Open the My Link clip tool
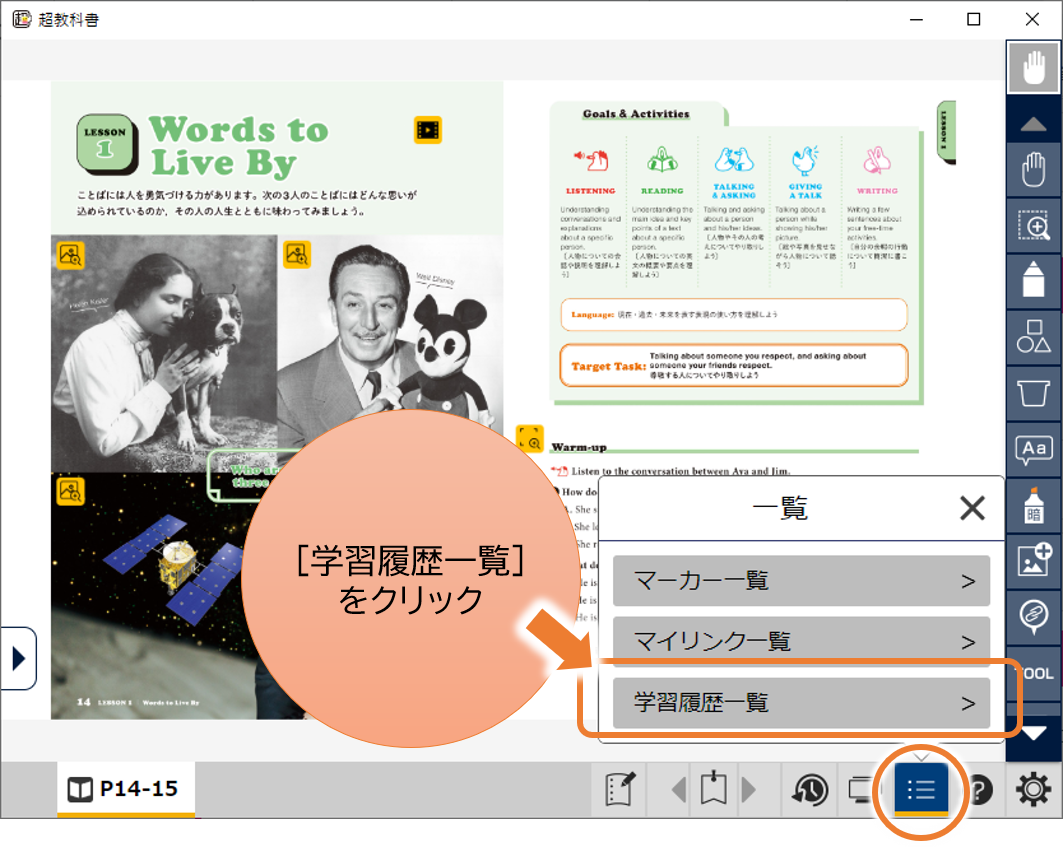This screenshot has width=1063, height=850. click(1033, 617)
